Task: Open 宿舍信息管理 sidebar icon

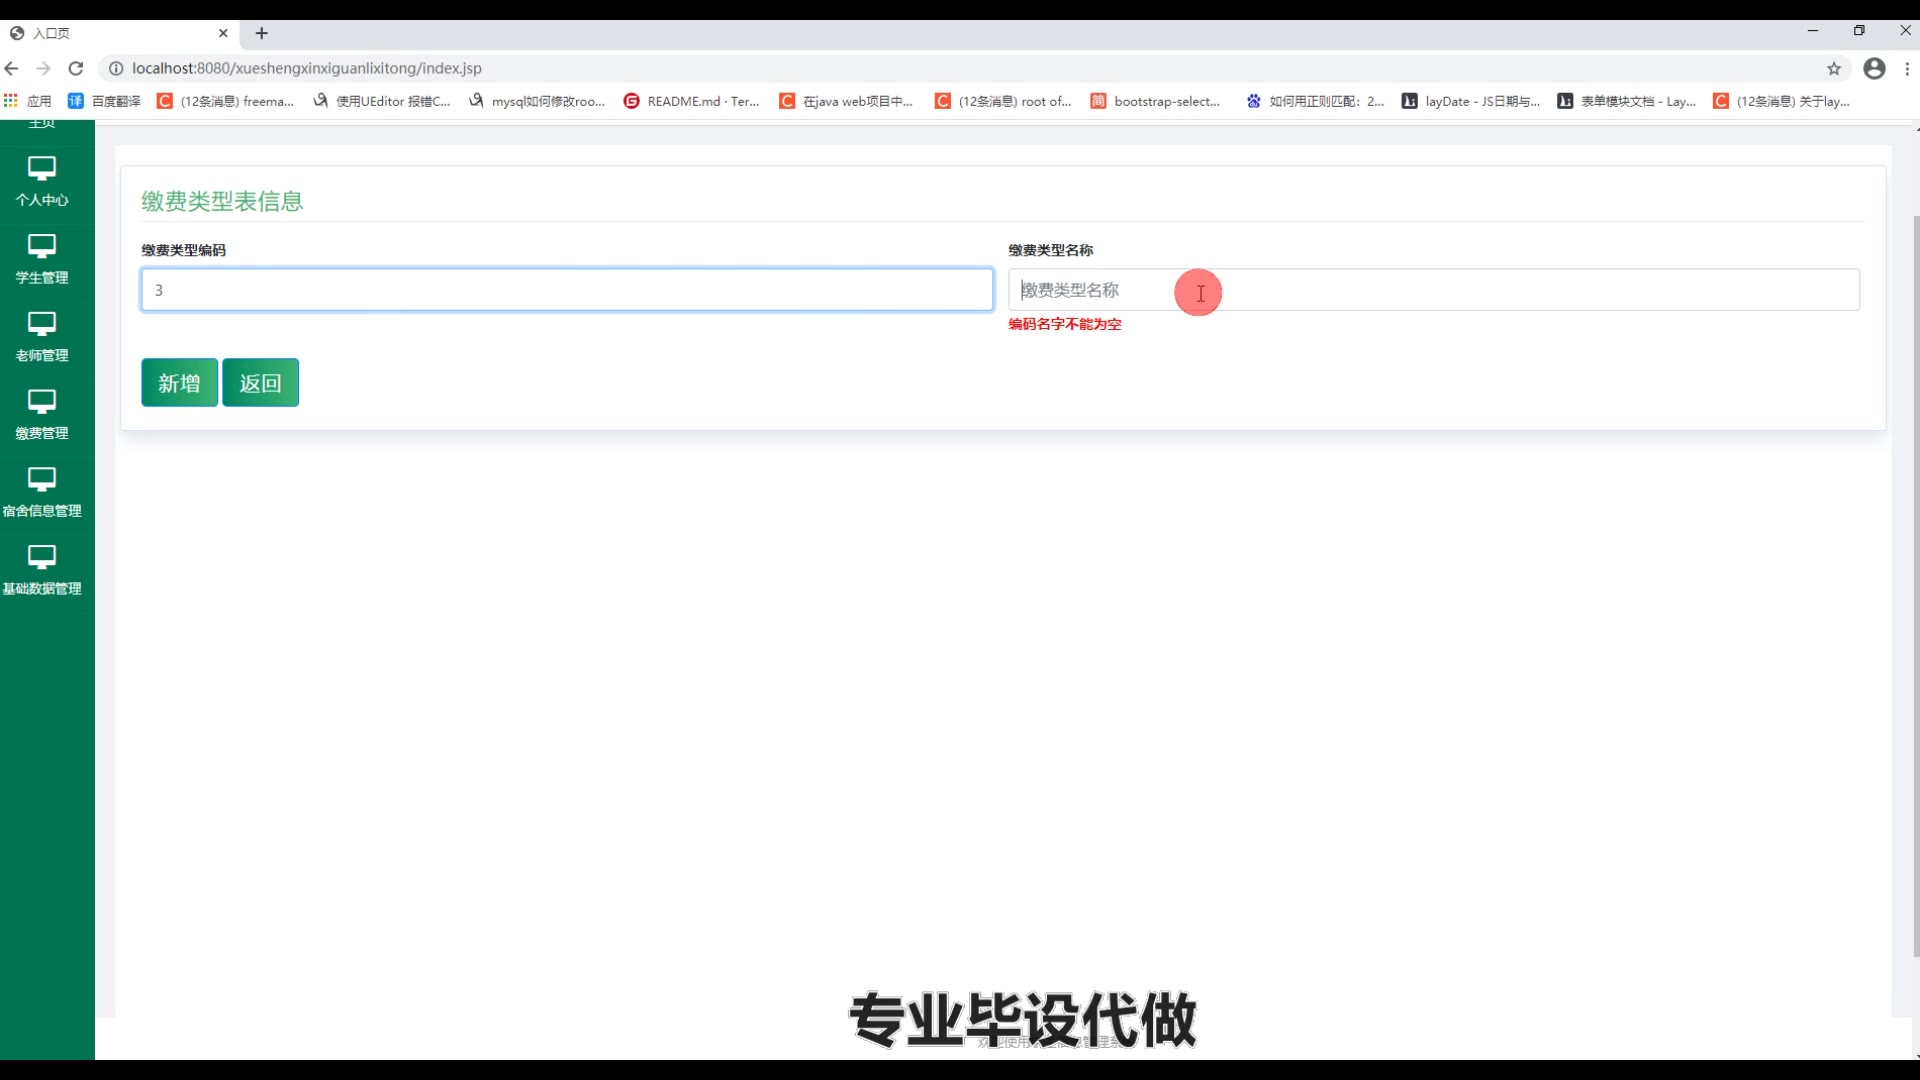Action: 41,480
